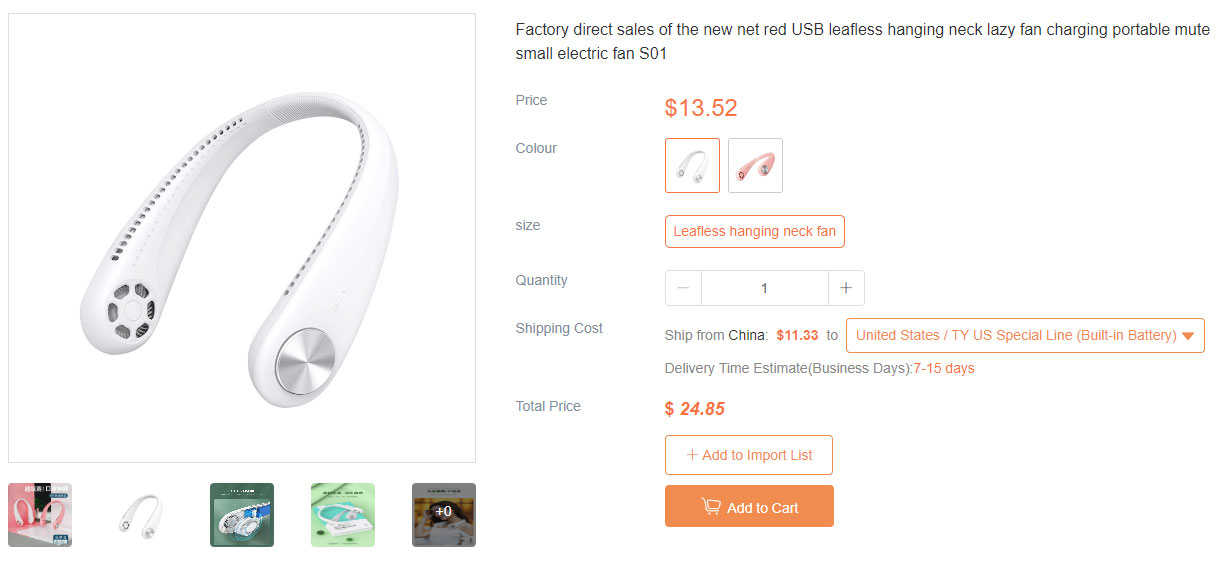Image resolution: width=1226 pixels, height=564 pixels.
Task: Choose the Leafless hanging neck fan size
Action: pos(755,232)
